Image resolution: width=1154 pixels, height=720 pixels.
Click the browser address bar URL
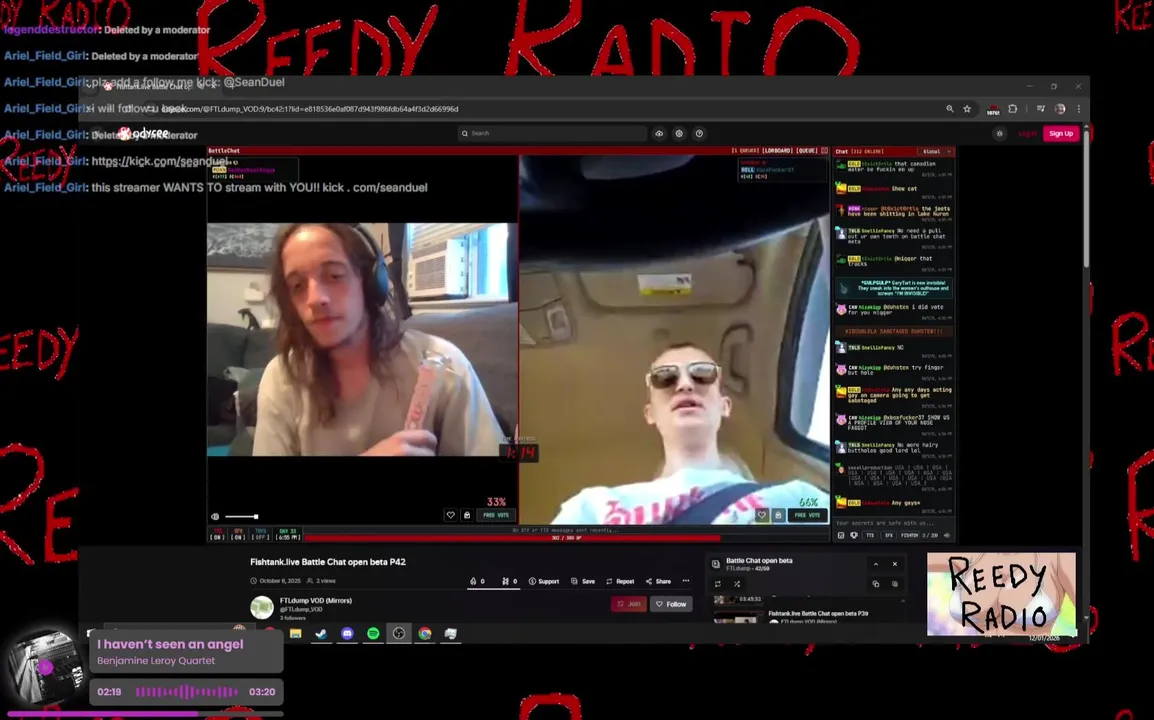point(310,109)
